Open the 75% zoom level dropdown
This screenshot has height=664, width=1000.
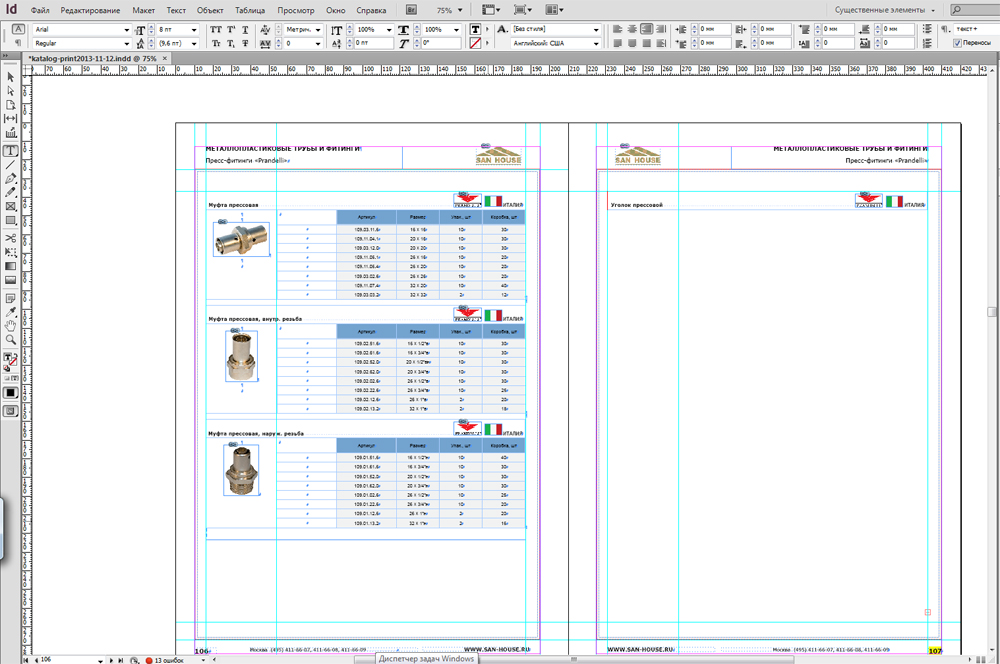pos(460,10)
